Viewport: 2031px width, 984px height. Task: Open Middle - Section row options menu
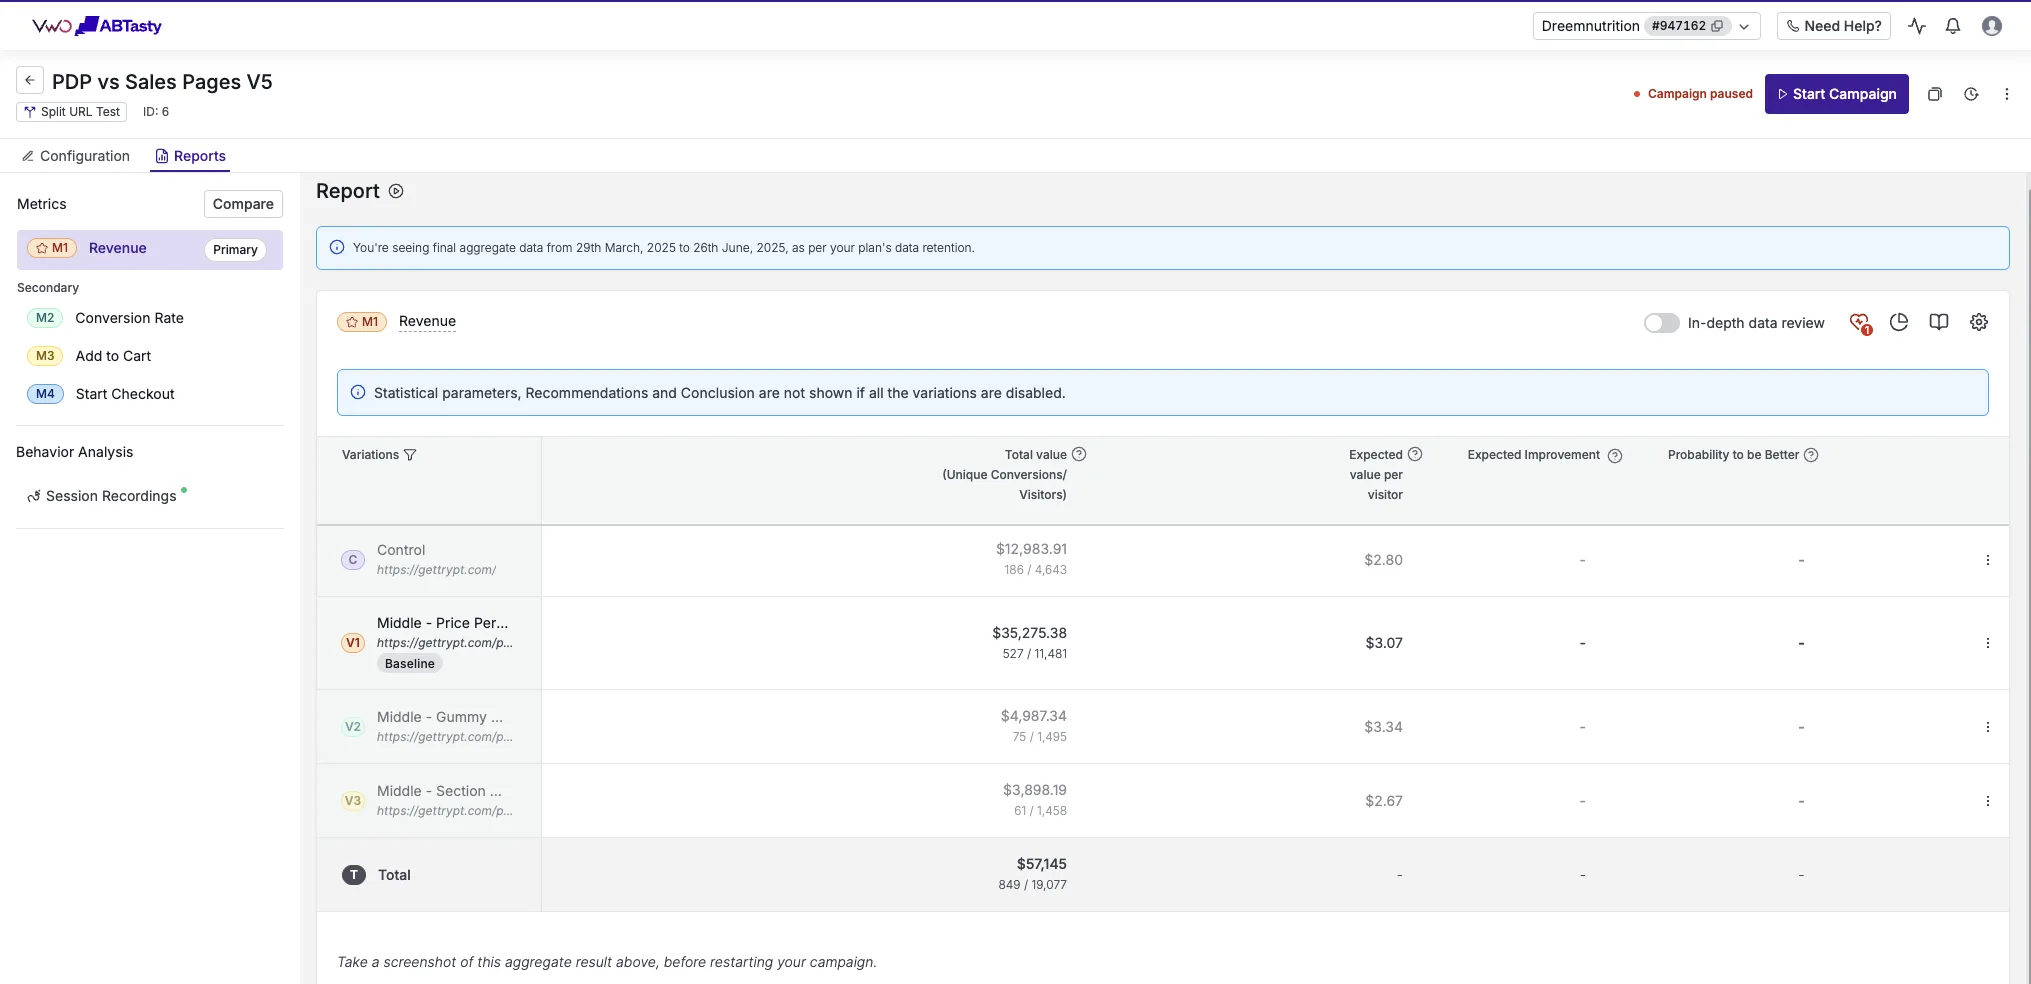point(1987,801)
